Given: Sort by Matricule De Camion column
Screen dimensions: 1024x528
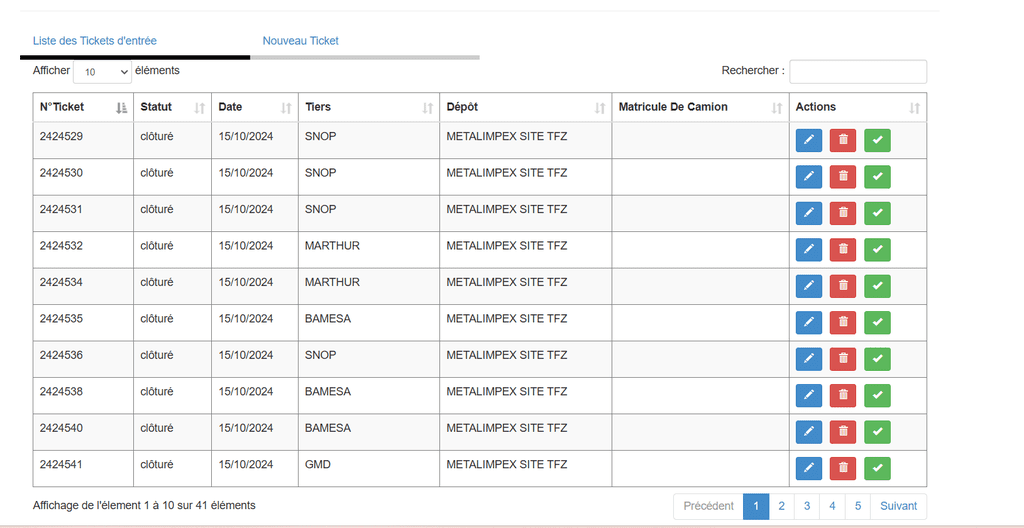Looking at the screenshot, I should [x=700, y=107].
